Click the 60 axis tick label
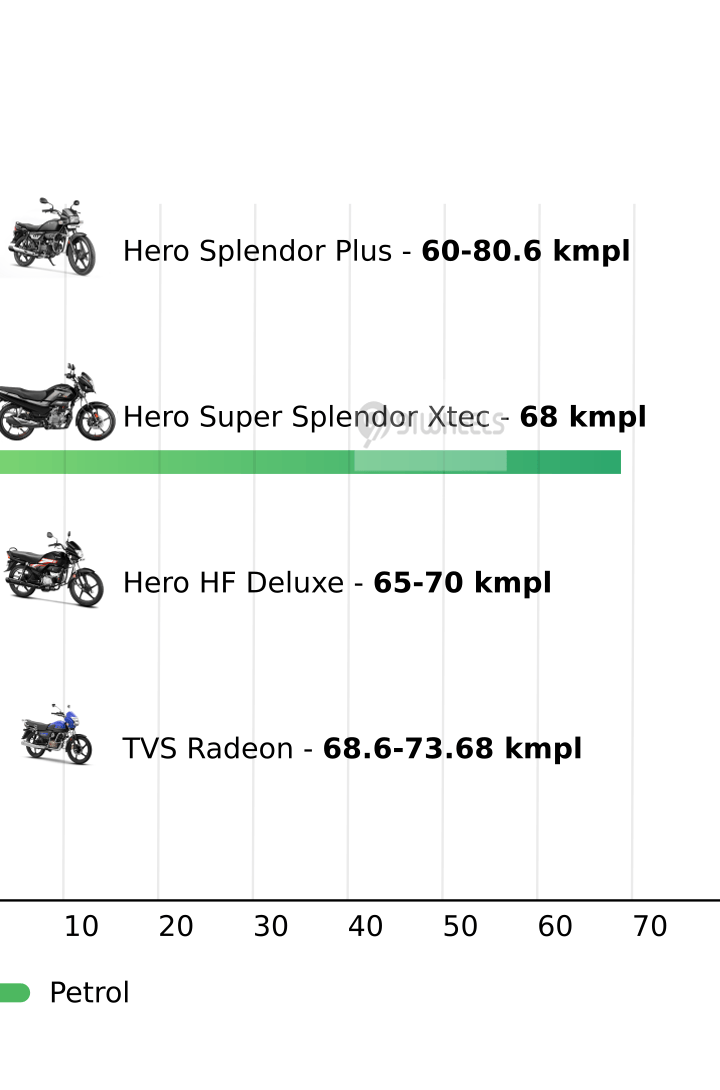The image size is (720, 1090). click(555, 927)
